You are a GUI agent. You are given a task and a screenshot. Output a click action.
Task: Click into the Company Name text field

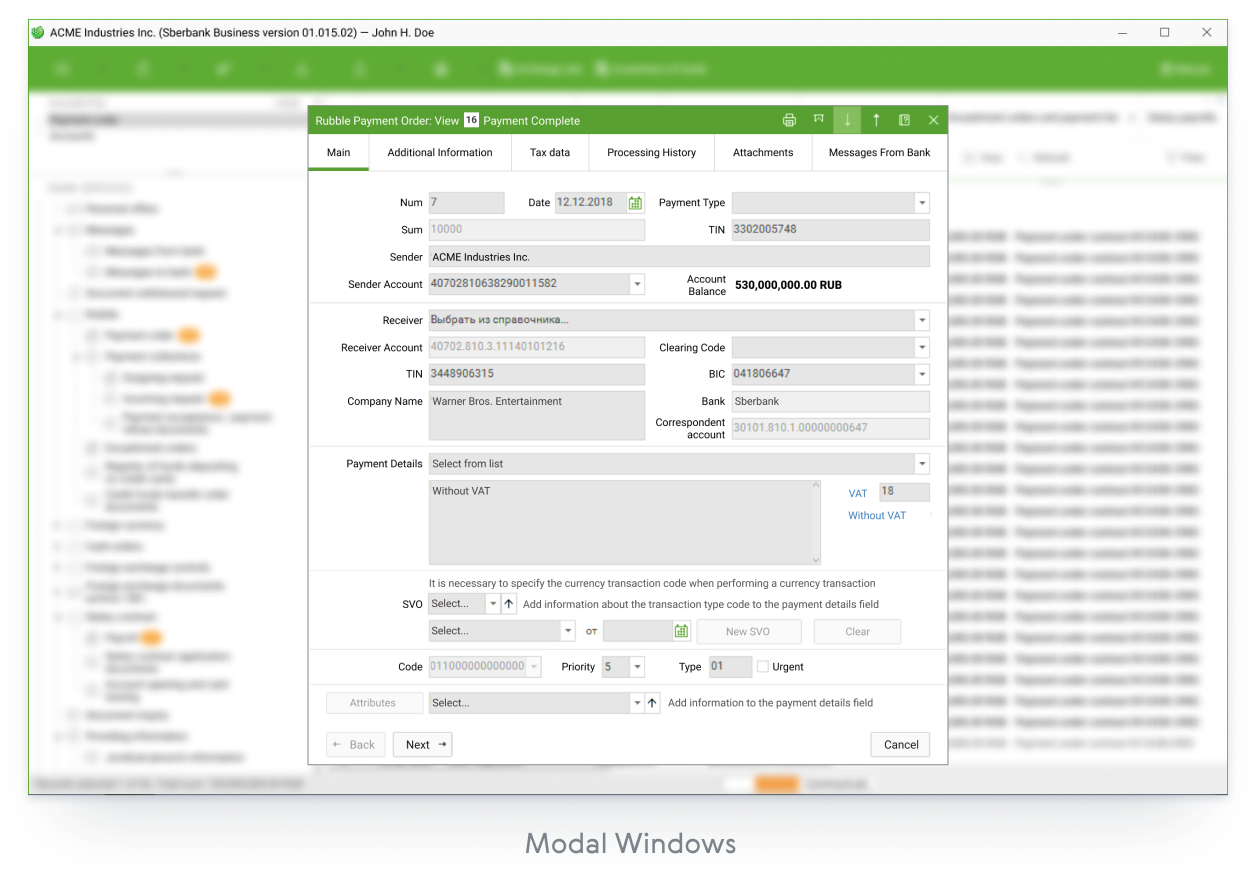(x=536, y=415)
